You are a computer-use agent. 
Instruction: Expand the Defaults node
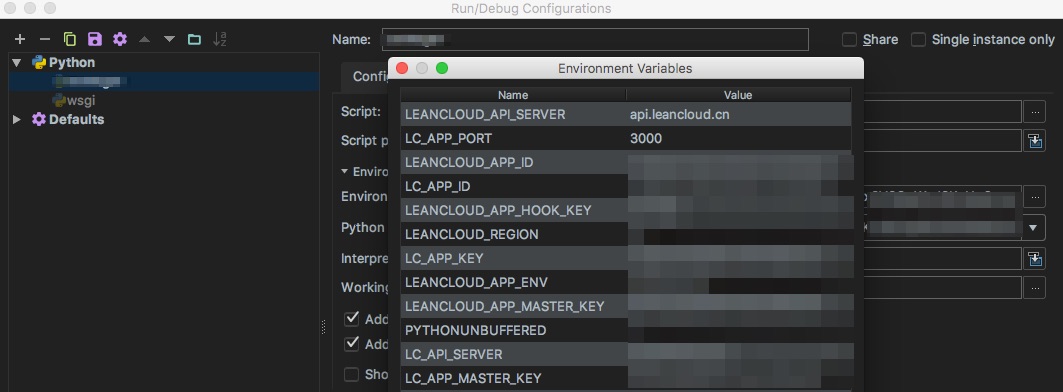(x=17, y=119)
